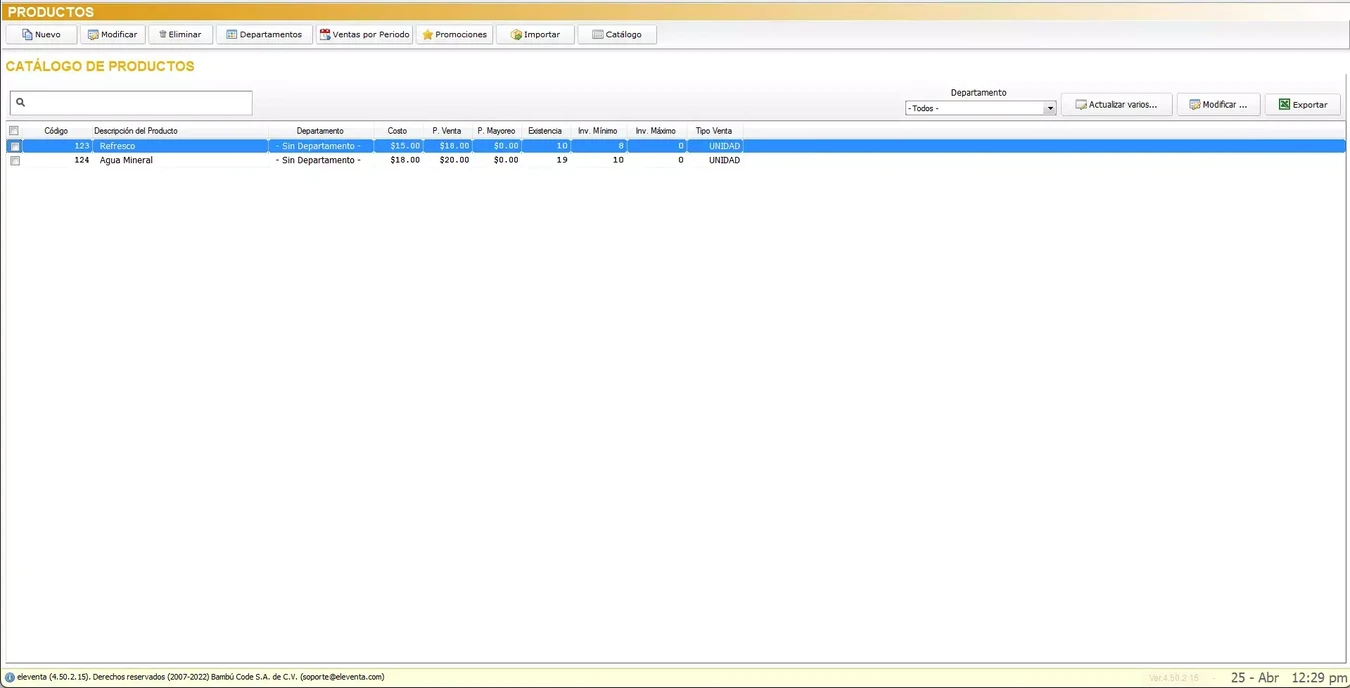Select the Modificar pencil icon in toolbar
The height and width of the screenshot is (688, 1350).
click(x=94, y=34)
